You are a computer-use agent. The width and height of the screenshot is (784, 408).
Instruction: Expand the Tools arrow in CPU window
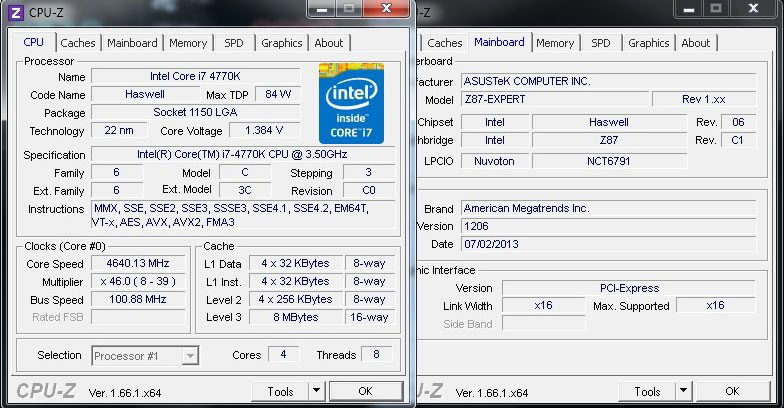point(316,392)
